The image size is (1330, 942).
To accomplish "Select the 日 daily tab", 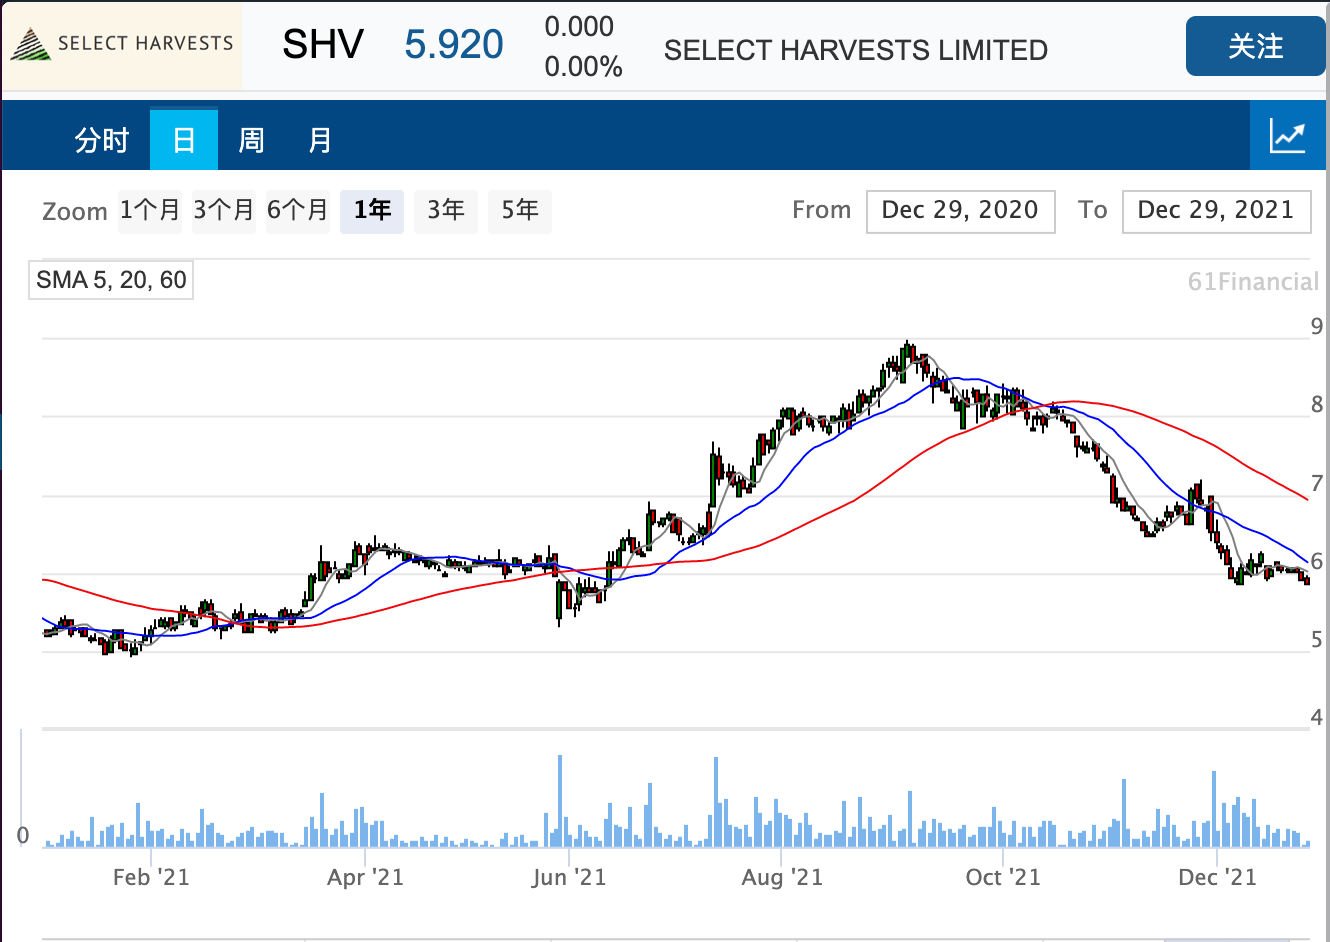I will tap(184, 139).
